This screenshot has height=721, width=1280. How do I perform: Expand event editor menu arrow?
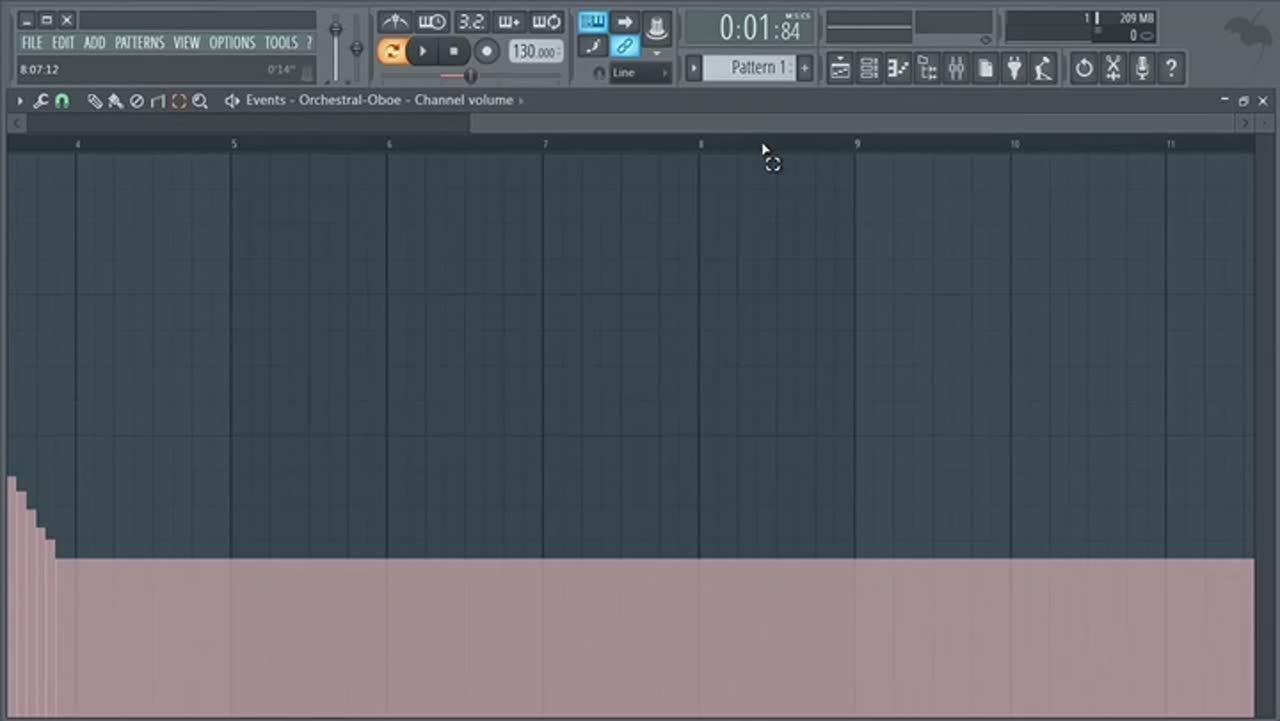tap(19, 101)
